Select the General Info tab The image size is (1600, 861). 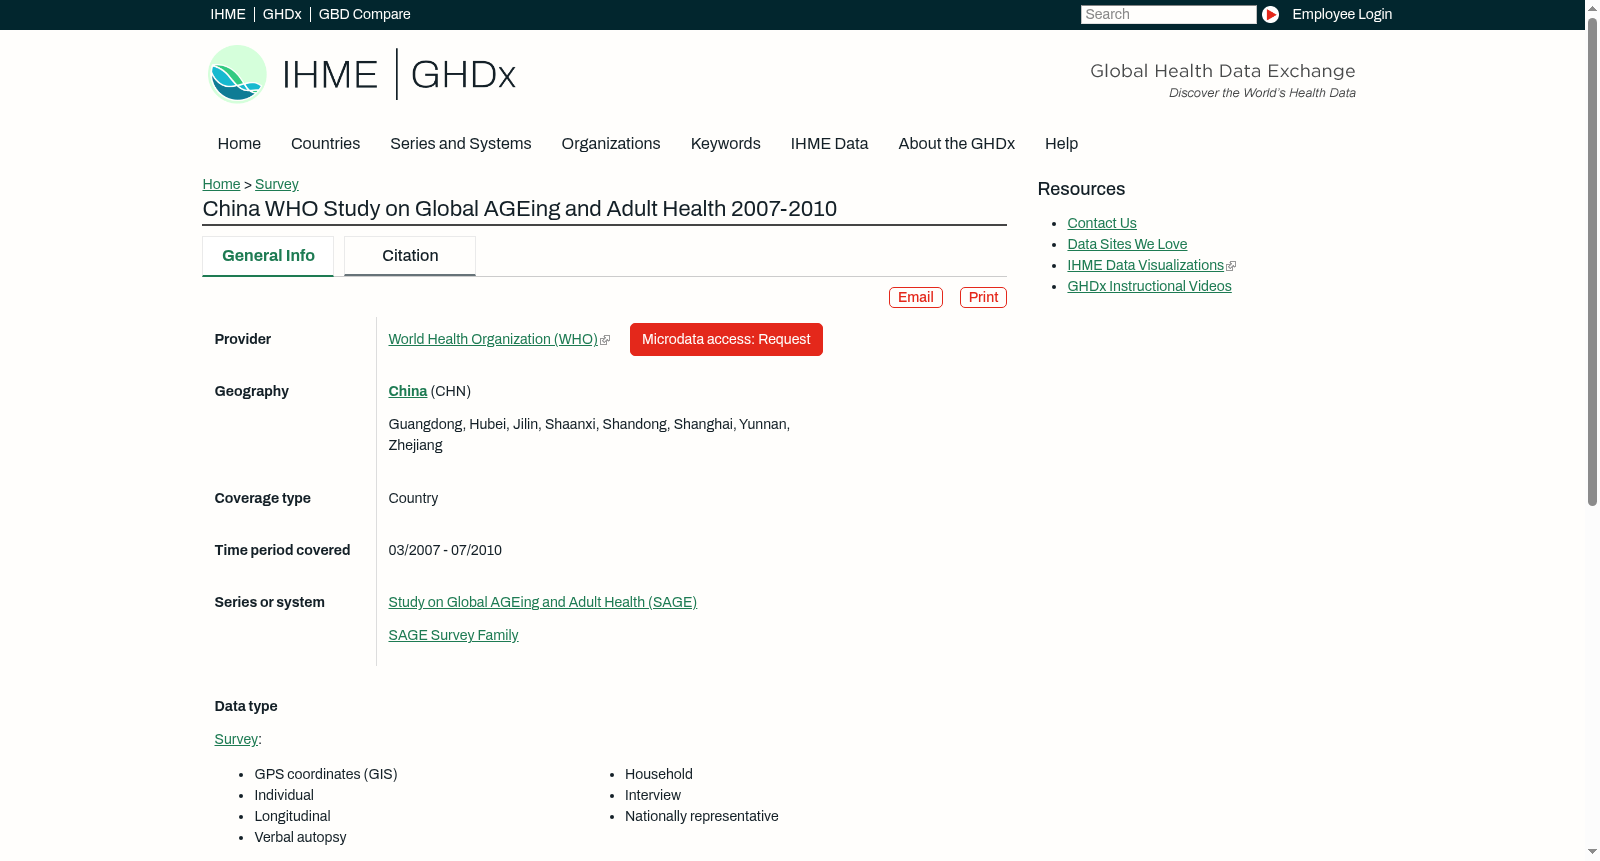268,256
